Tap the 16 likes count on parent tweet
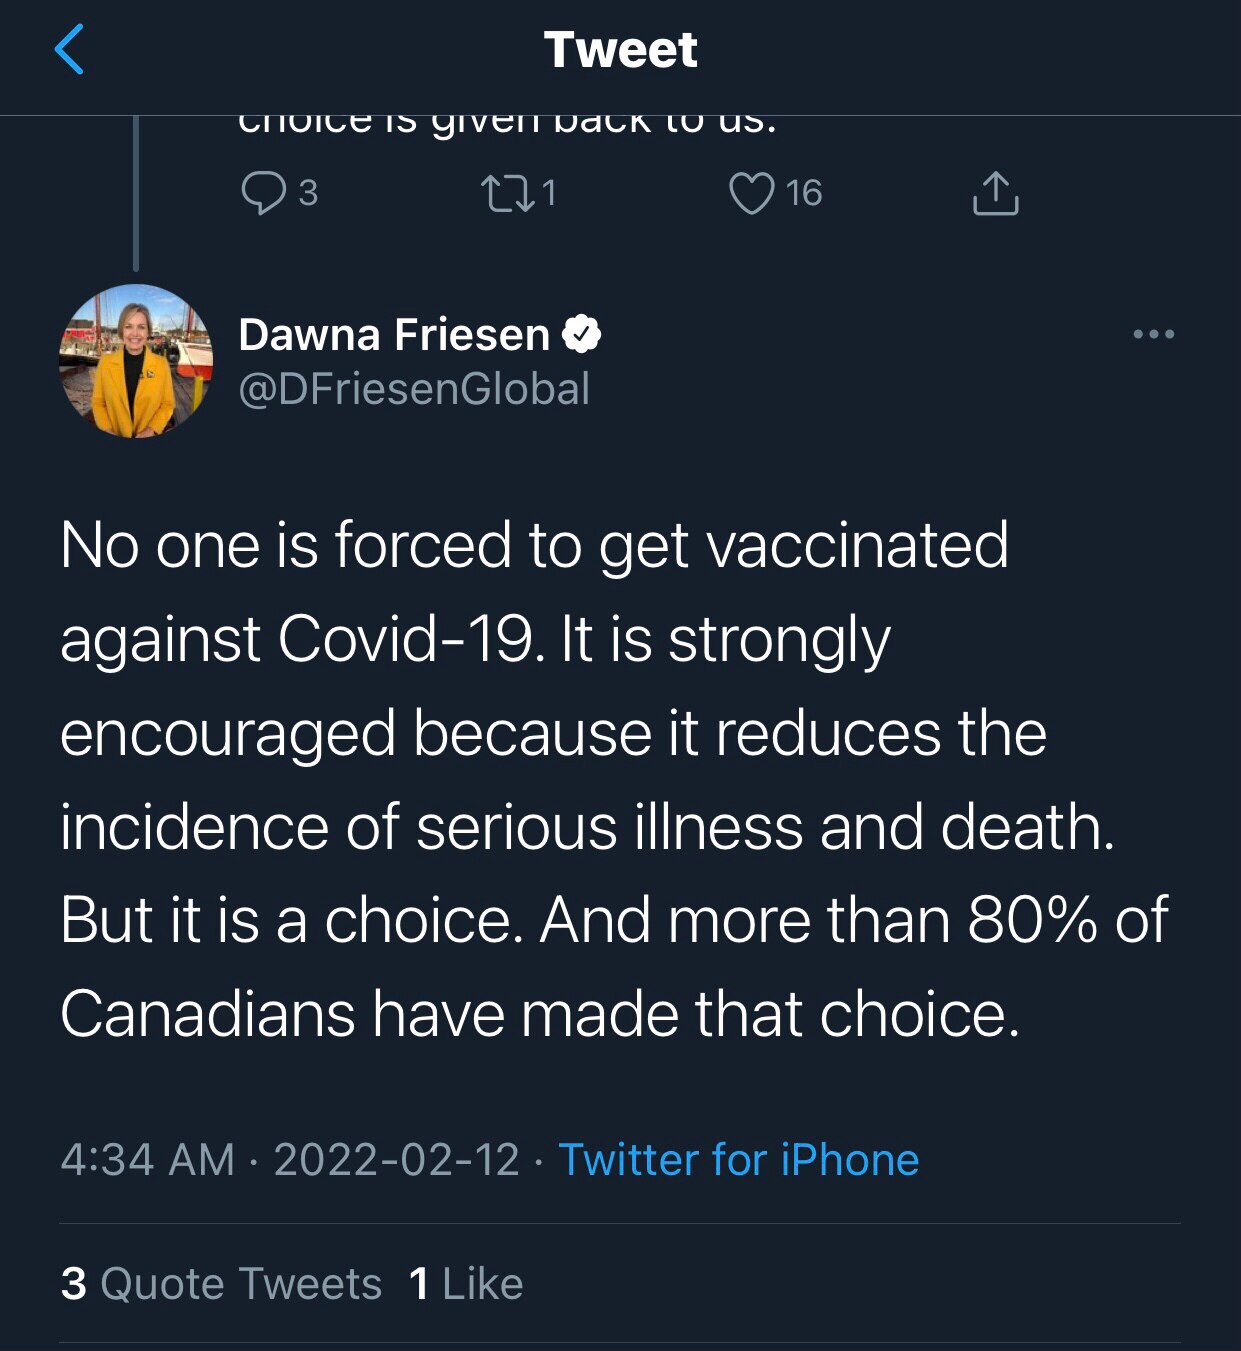The width and height of the screenshot is (1241, 1351). click(x=803, y=193)
